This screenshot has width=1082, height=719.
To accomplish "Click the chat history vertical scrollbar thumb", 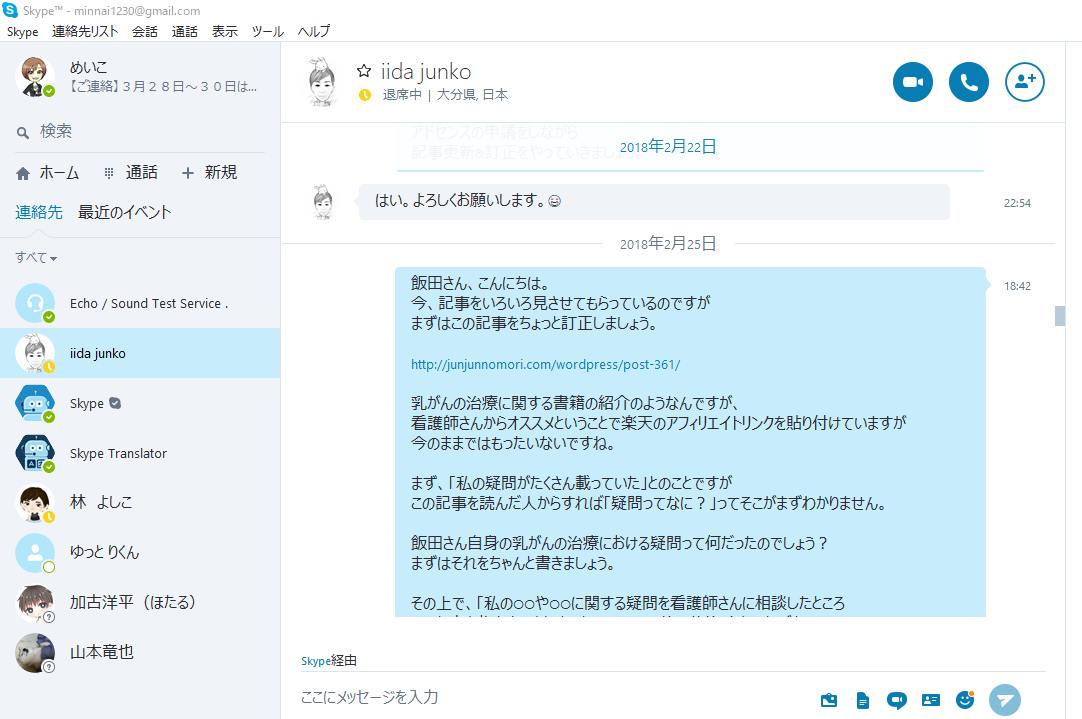I will click(x=1060, y=316).
